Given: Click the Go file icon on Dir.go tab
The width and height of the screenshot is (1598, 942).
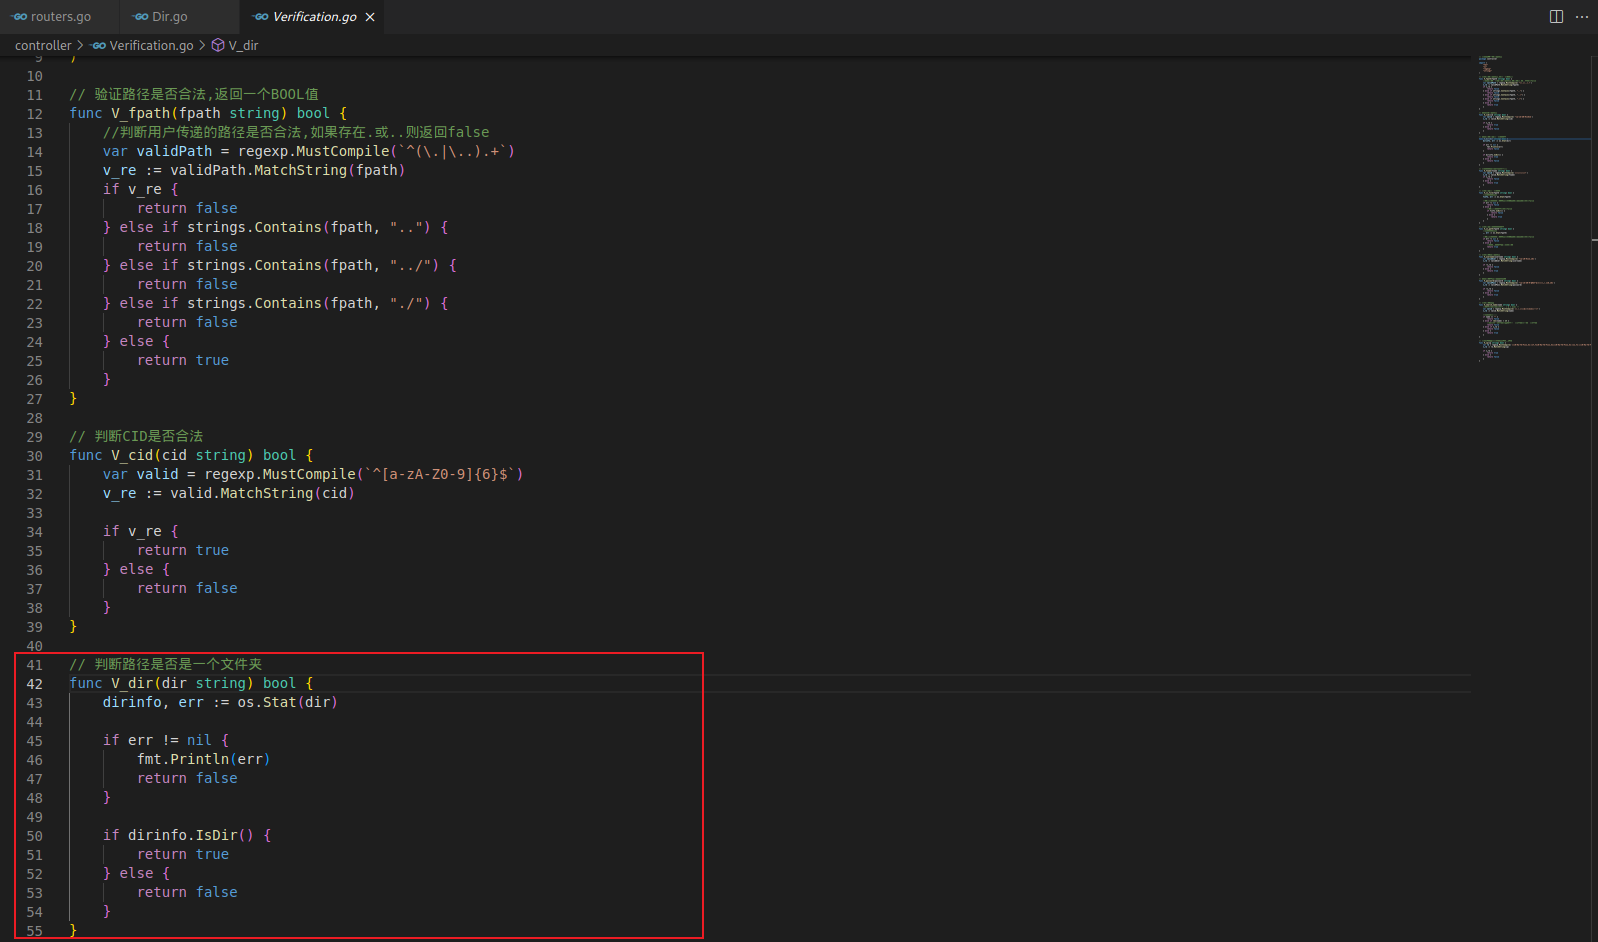Looking at the screenshot, I should pos(141,17).
